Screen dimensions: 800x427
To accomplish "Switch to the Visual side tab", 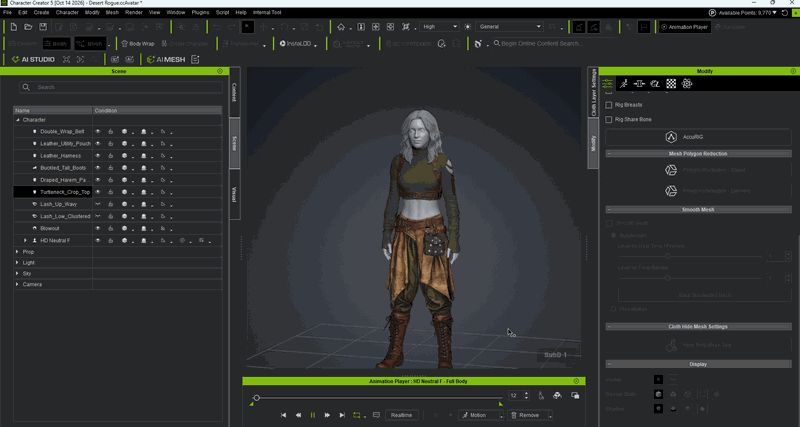I will 235,194.
